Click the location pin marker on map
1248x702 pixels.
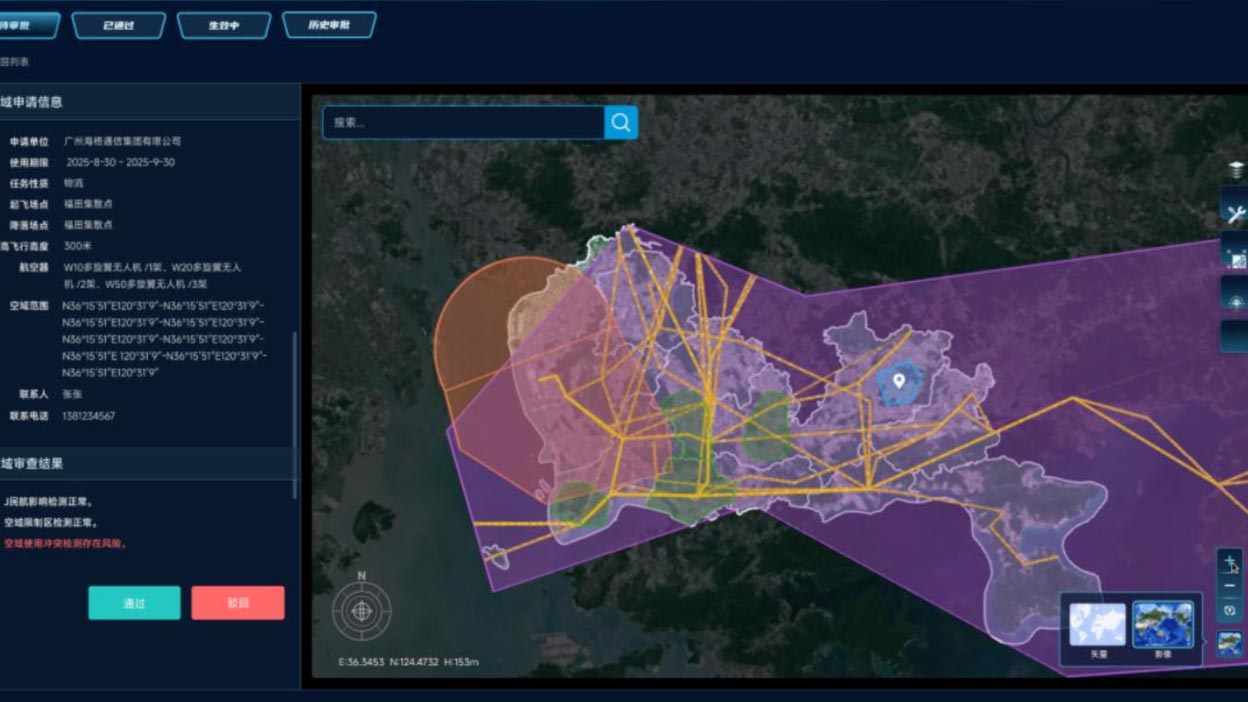[x=899, y=380]
